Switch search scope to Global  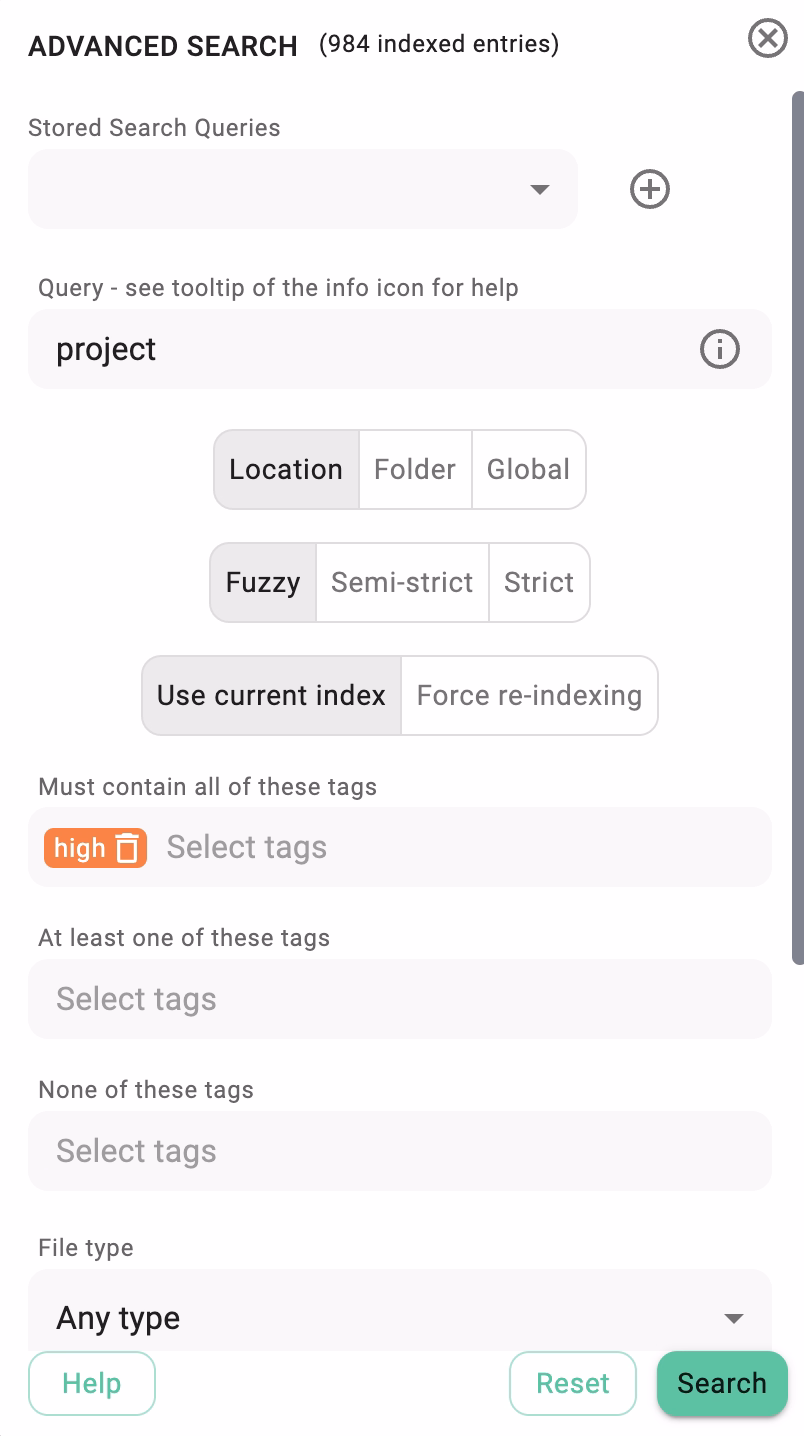[x=528, y=469]
